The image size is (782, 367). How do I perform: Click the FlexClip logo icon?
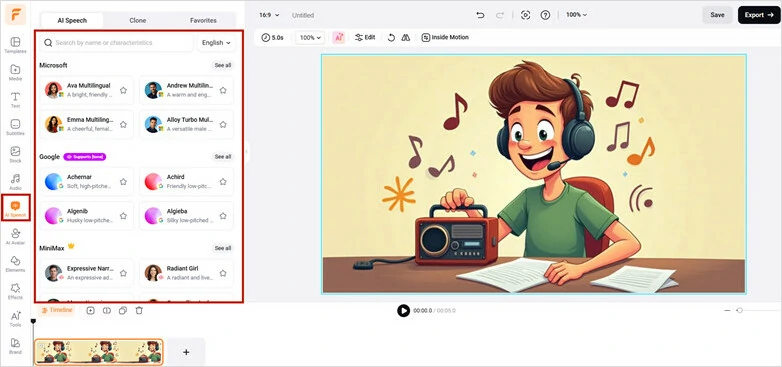[15, 14]
